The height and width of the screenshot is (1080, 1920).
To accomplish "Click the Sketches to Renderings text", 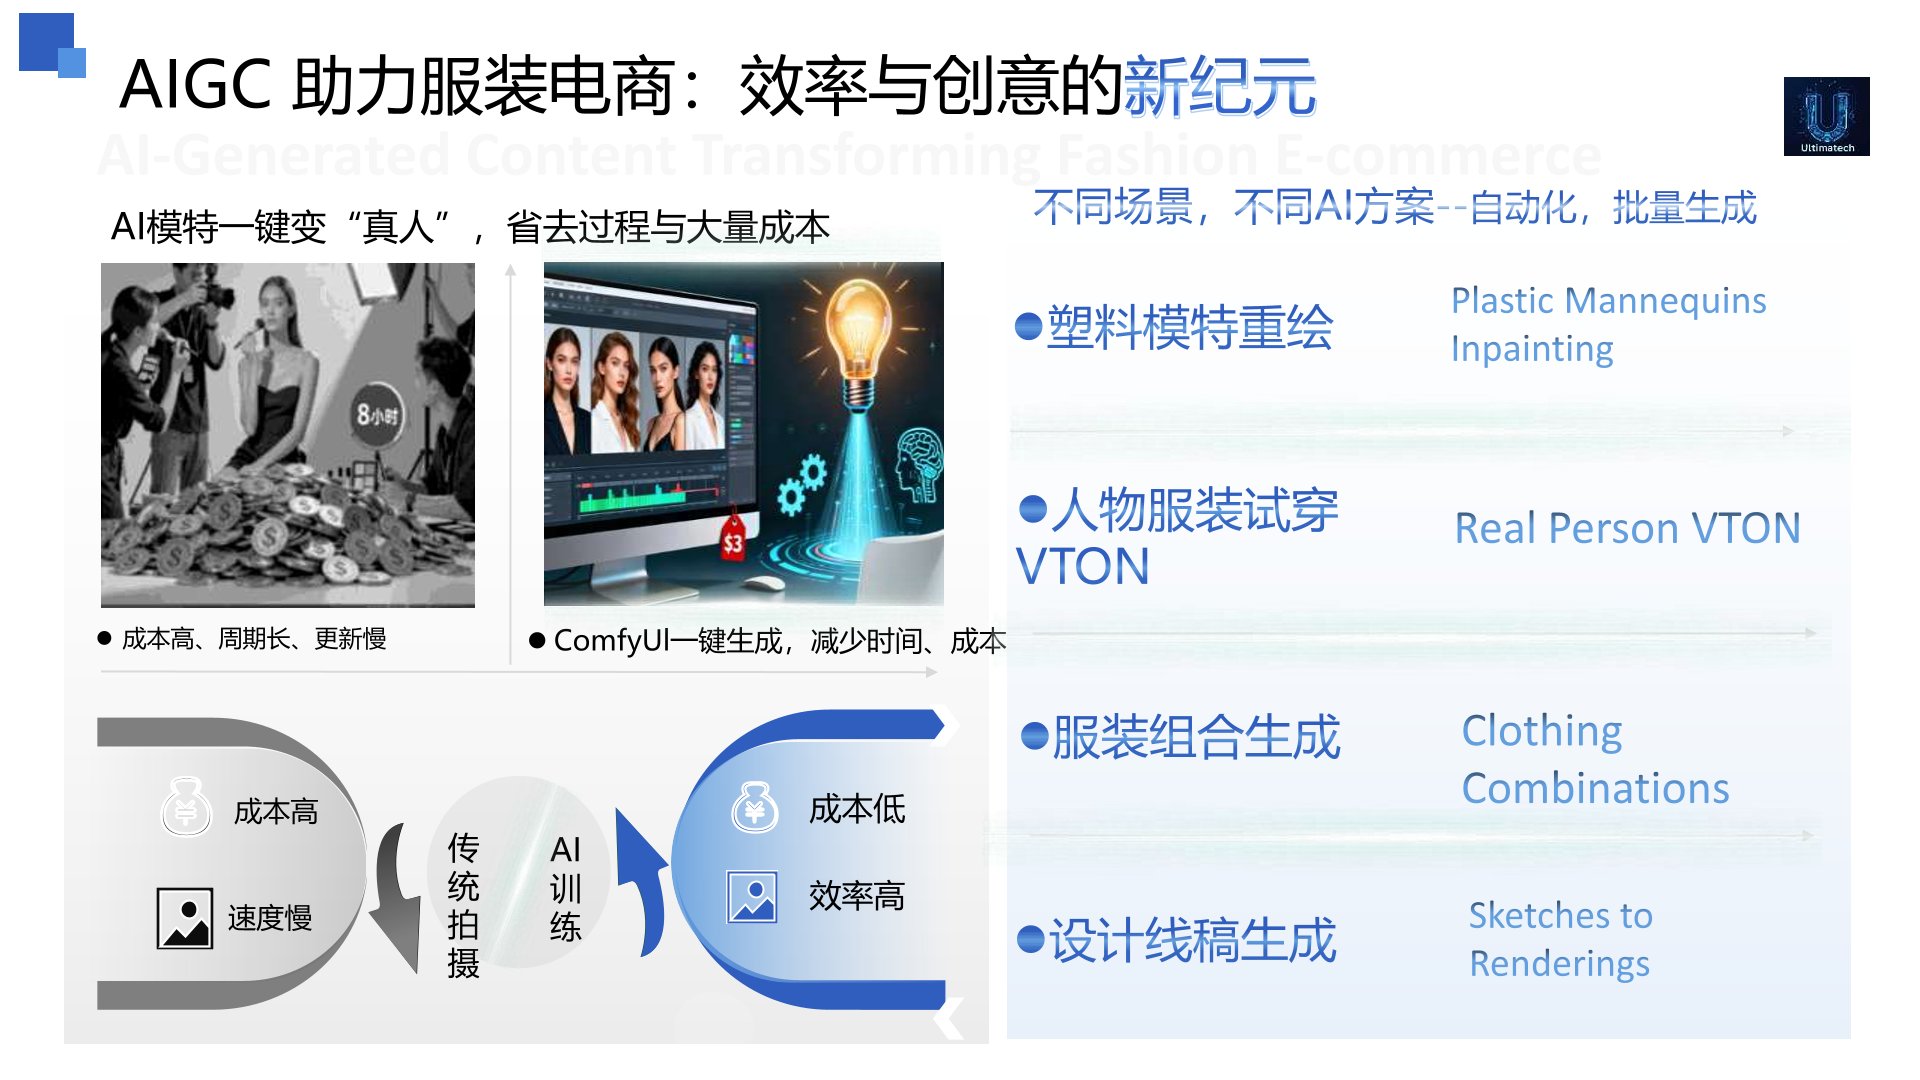I will [1560, 939].
